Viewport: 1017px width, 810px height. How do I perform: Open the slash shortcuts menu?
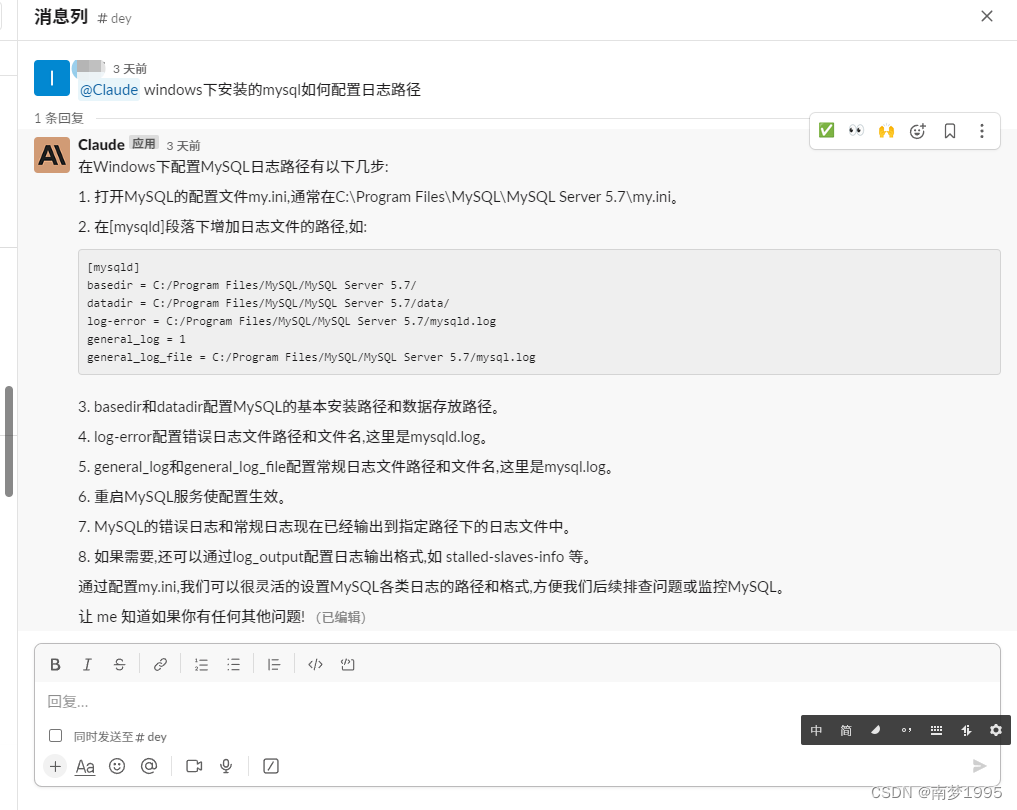click(x=271, y=766)
